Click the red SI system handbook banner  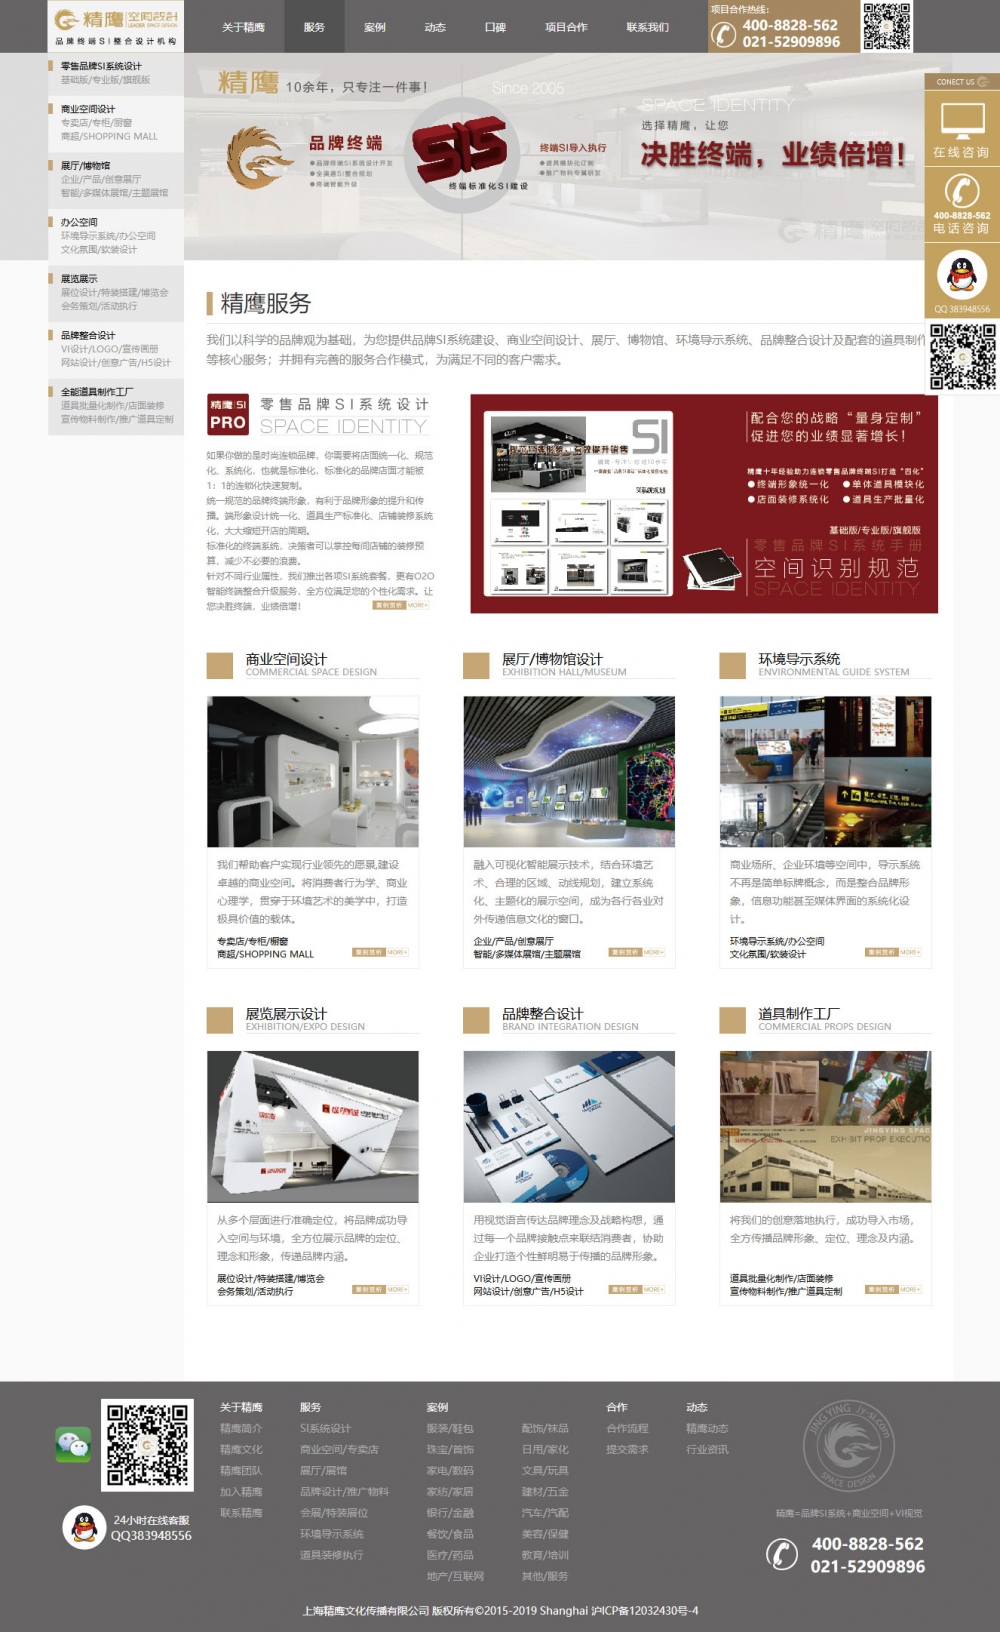pos(704,503)
